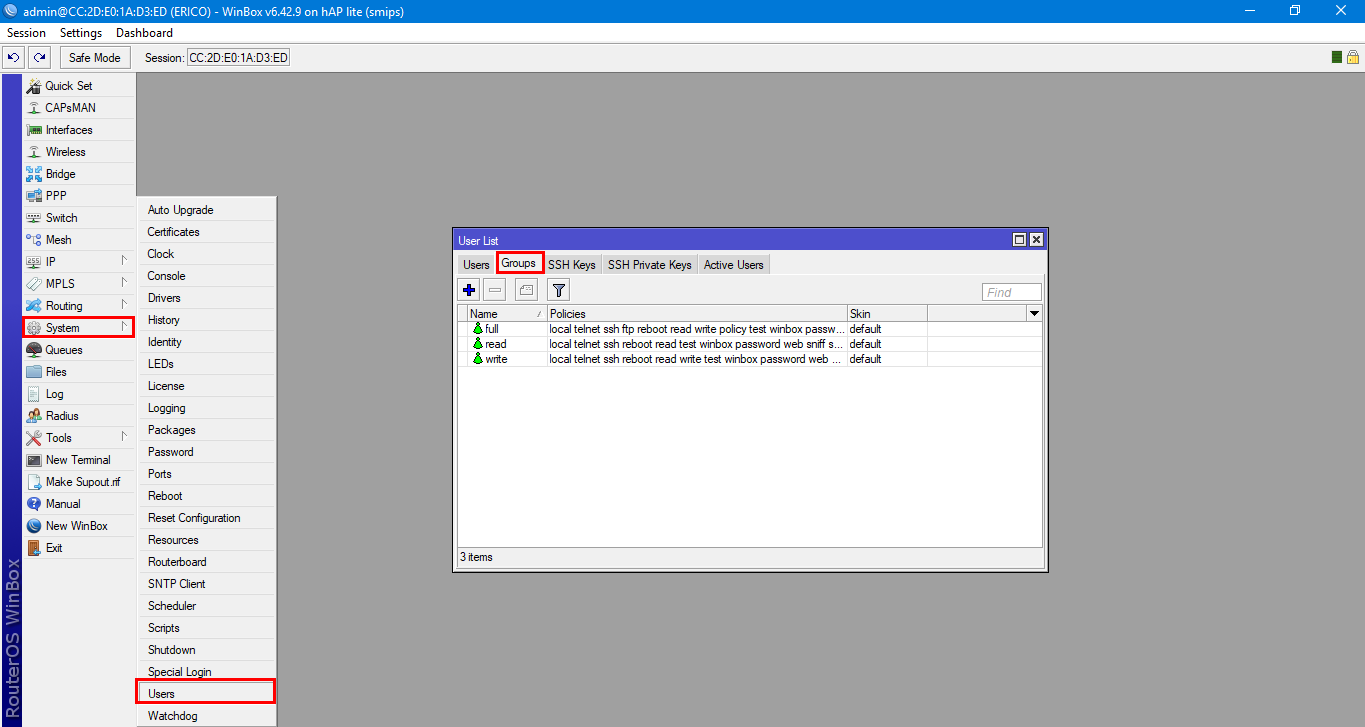Viewport: 1365px width, 727px height.
Task: Click the Find search field
Action: pos(1012,292)
